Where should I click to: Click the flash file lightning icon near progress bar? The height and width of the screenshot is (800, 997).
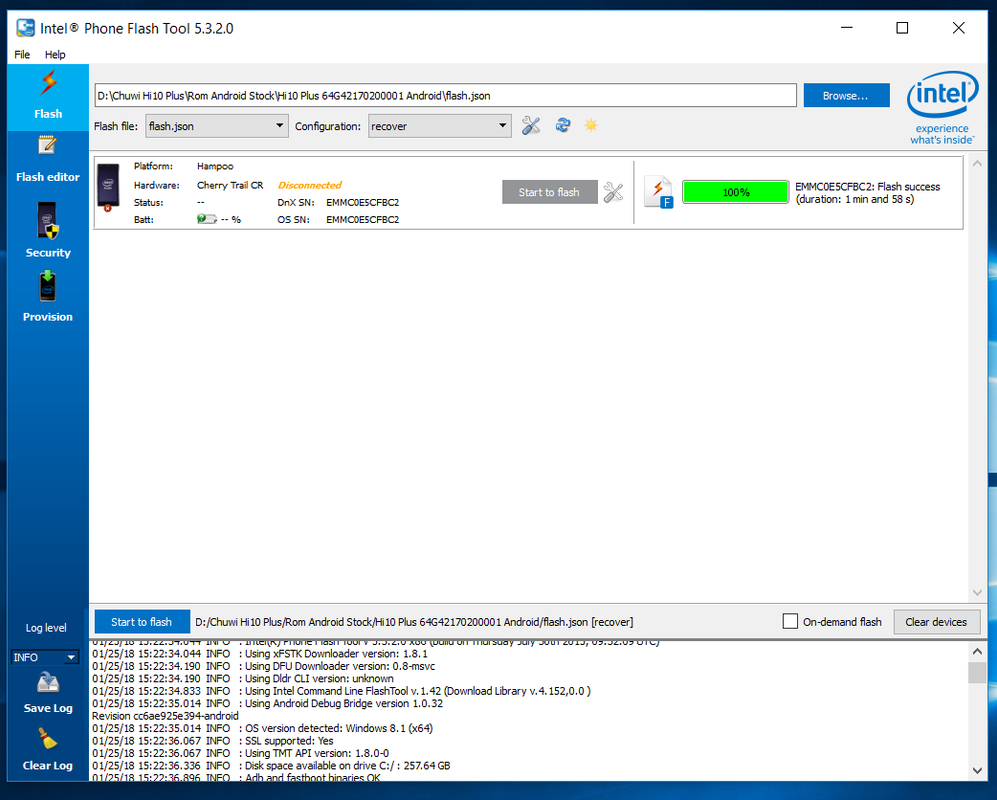659,192
